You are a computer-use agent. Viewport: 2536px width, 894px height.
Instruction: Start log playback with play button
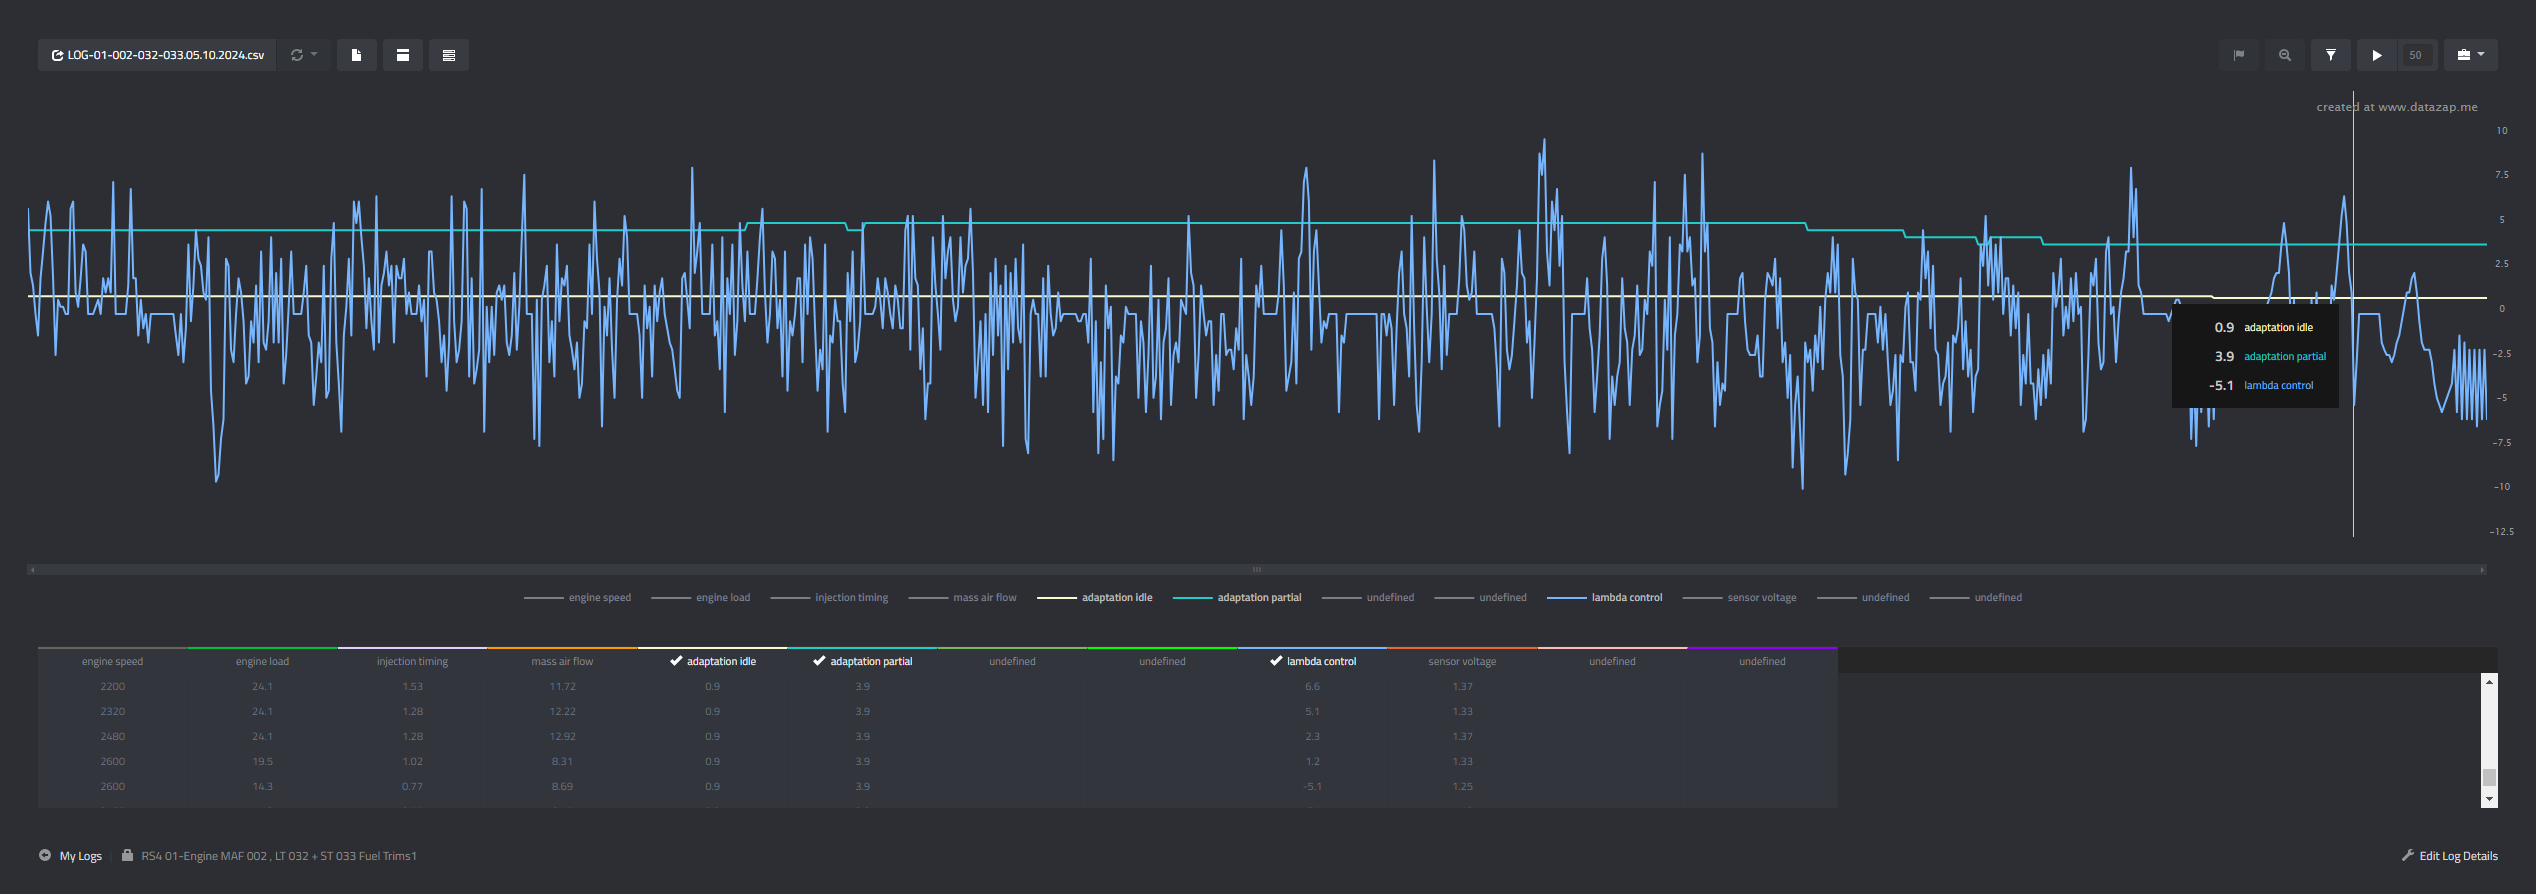(2377, 55)
